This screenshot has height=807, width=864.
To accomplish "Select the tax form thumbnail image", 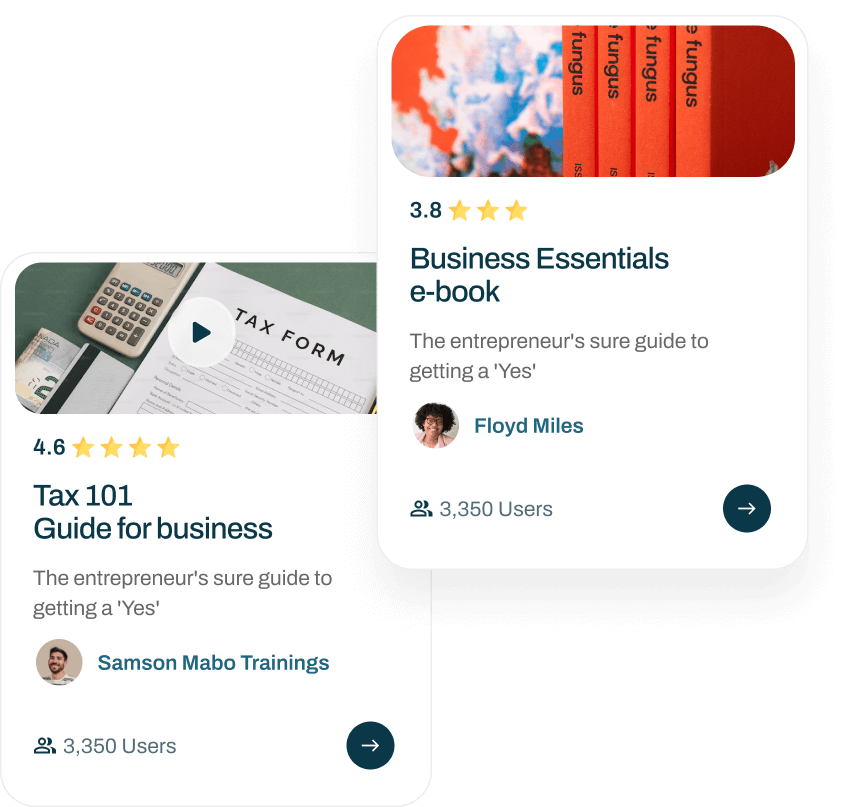I will [x=196, y=338].
